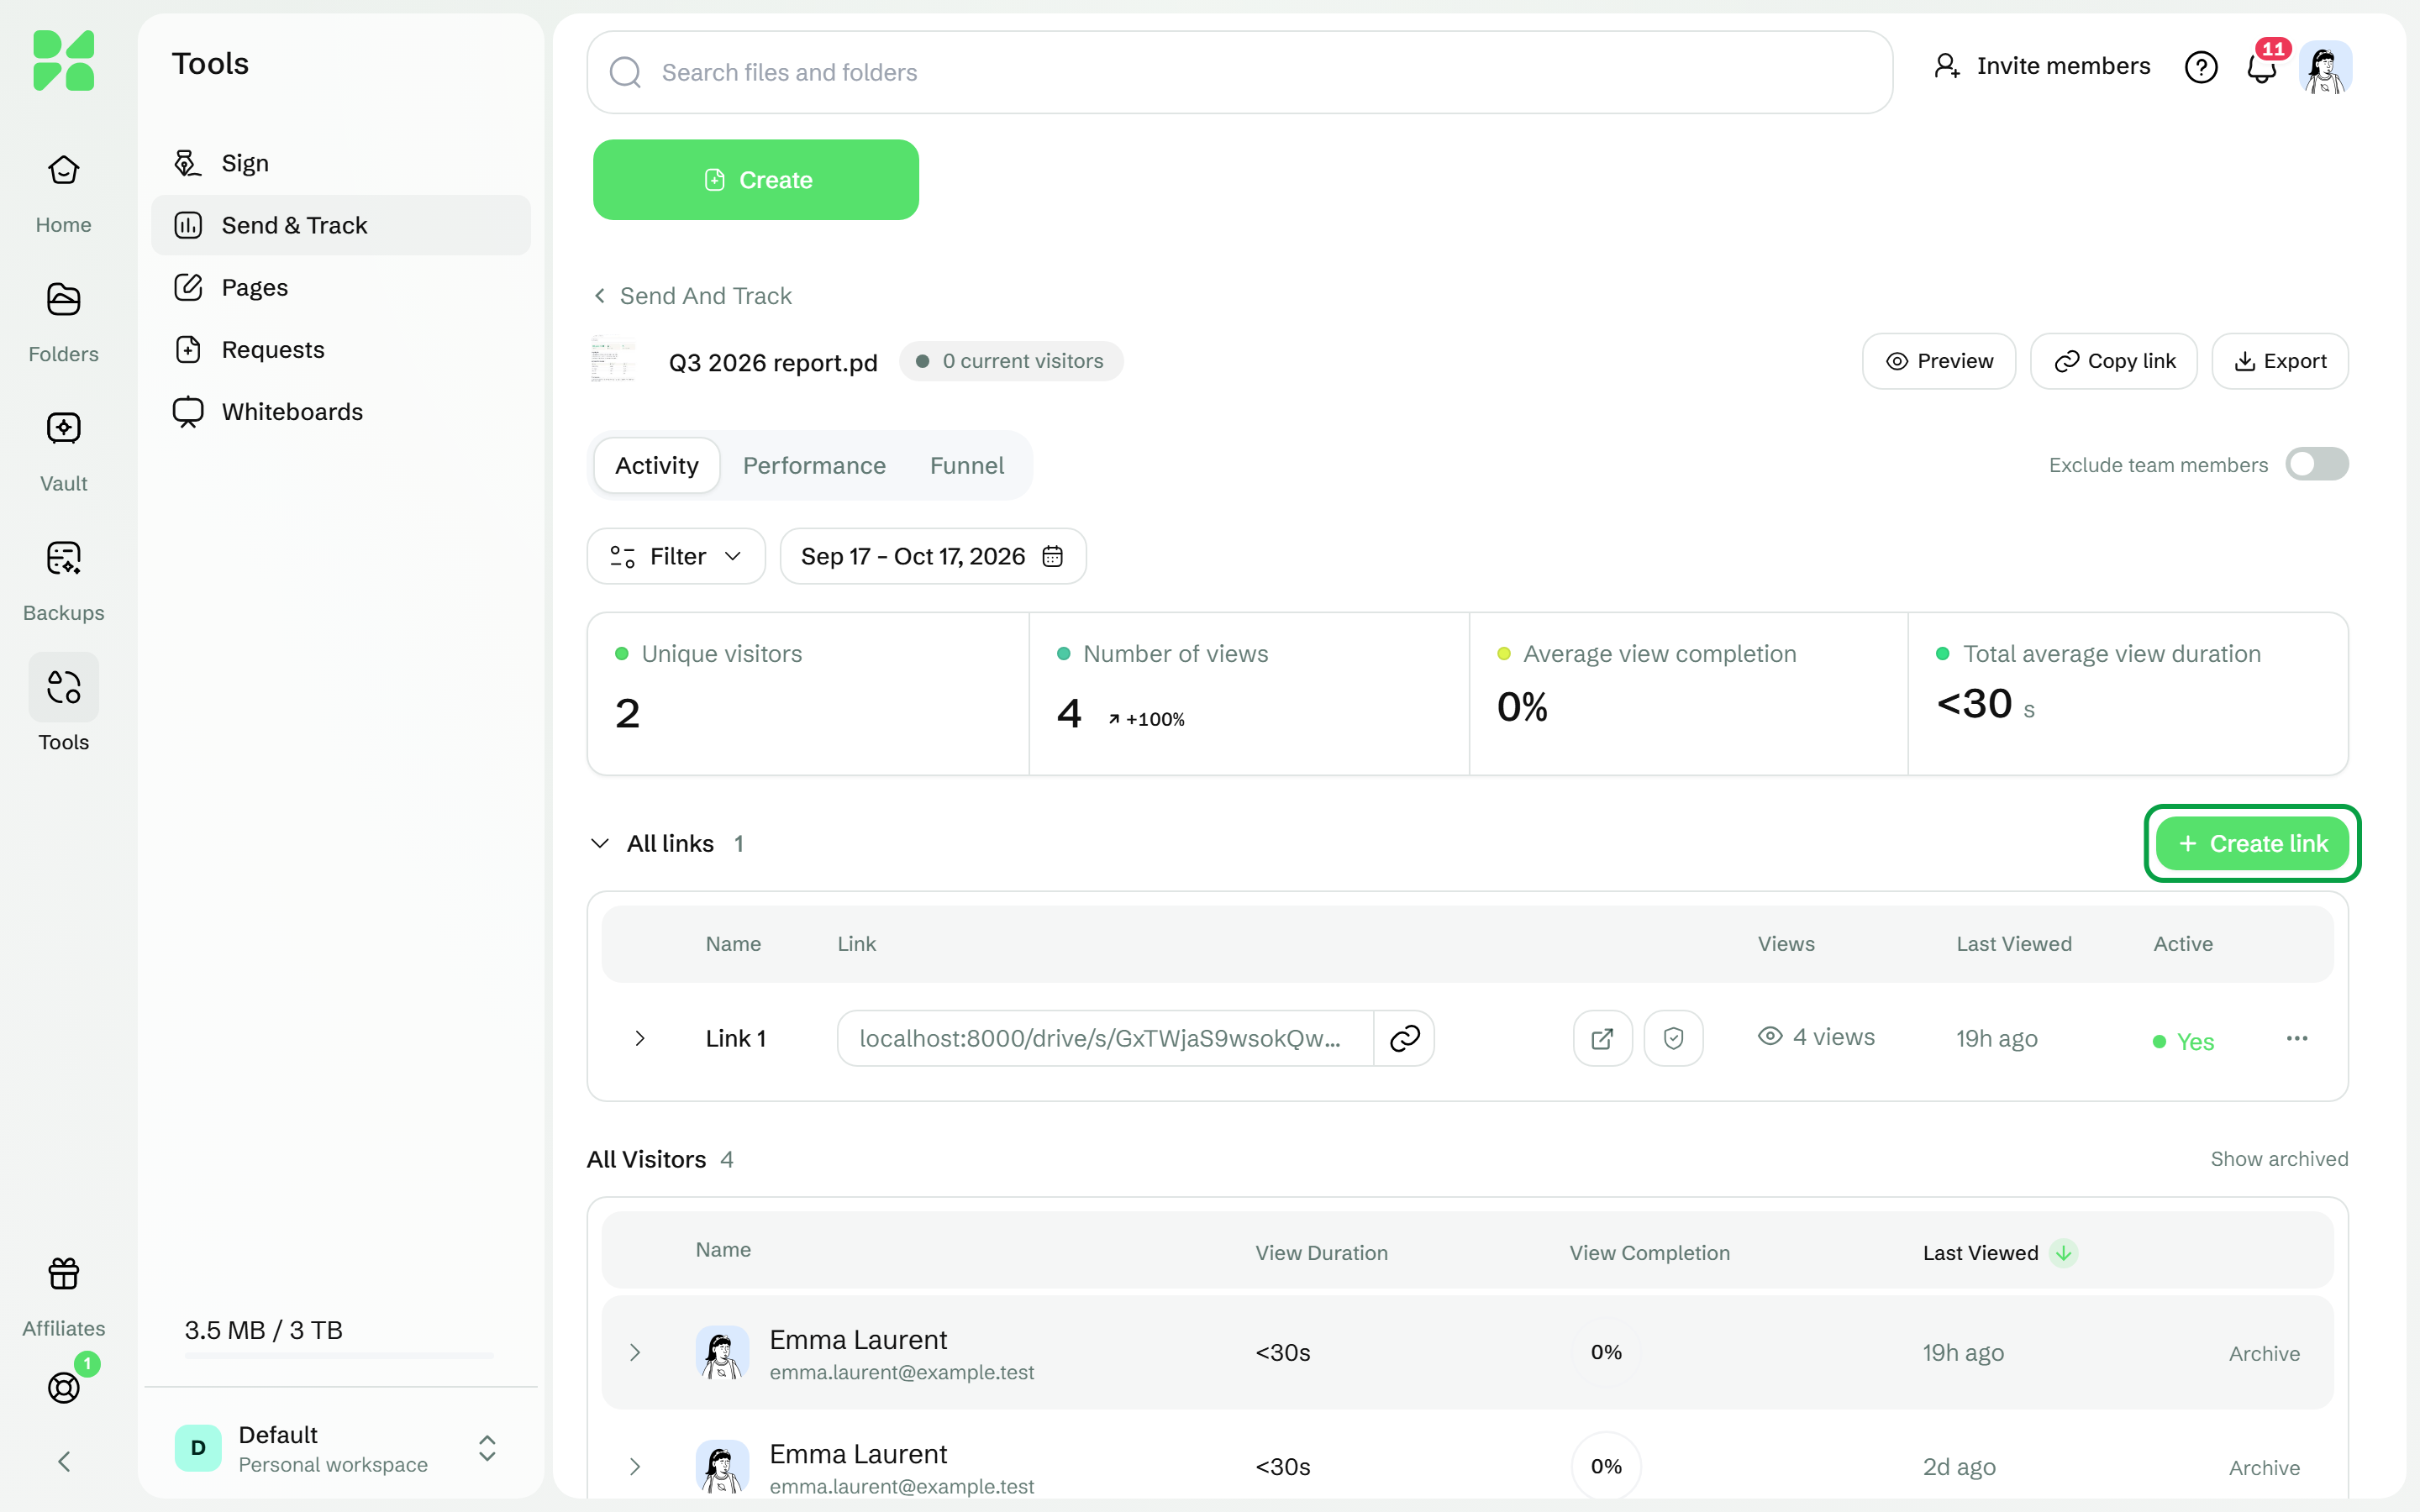
Task: Switch to the Activity tab
Action: (x=657, y=465)
